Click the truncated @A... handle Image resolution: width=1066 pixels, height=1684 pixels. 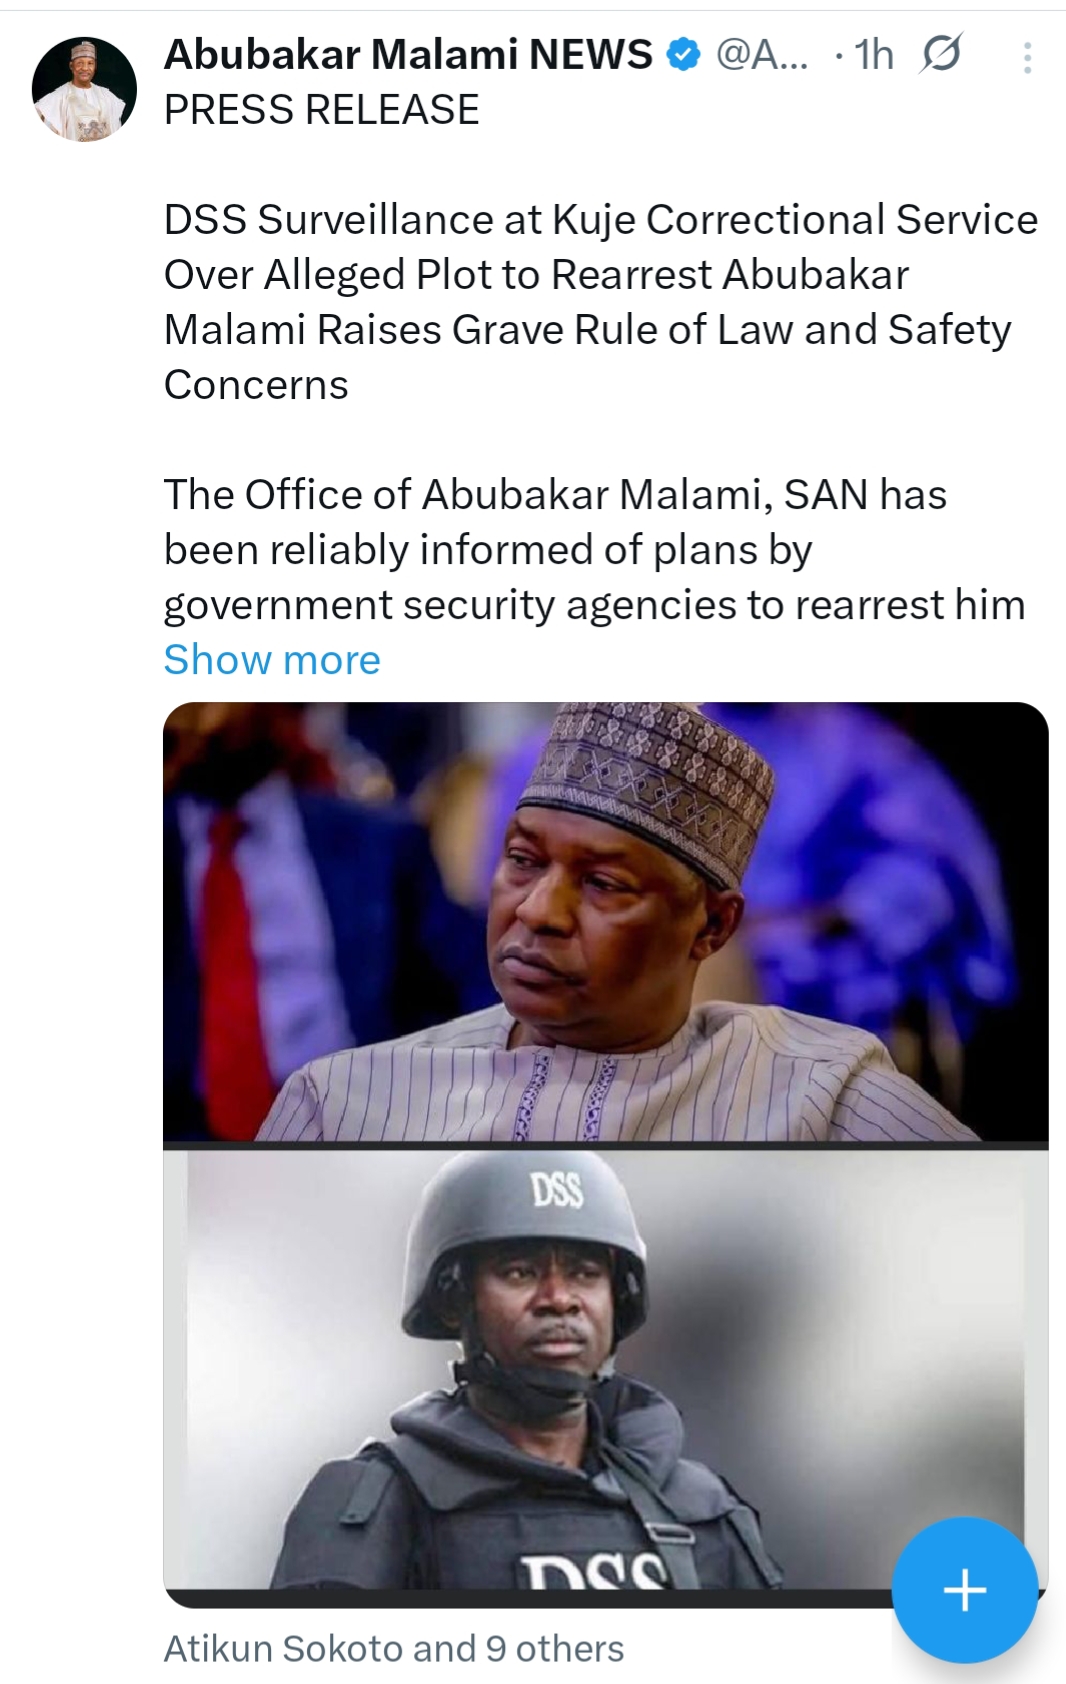(x=762, y=55)
